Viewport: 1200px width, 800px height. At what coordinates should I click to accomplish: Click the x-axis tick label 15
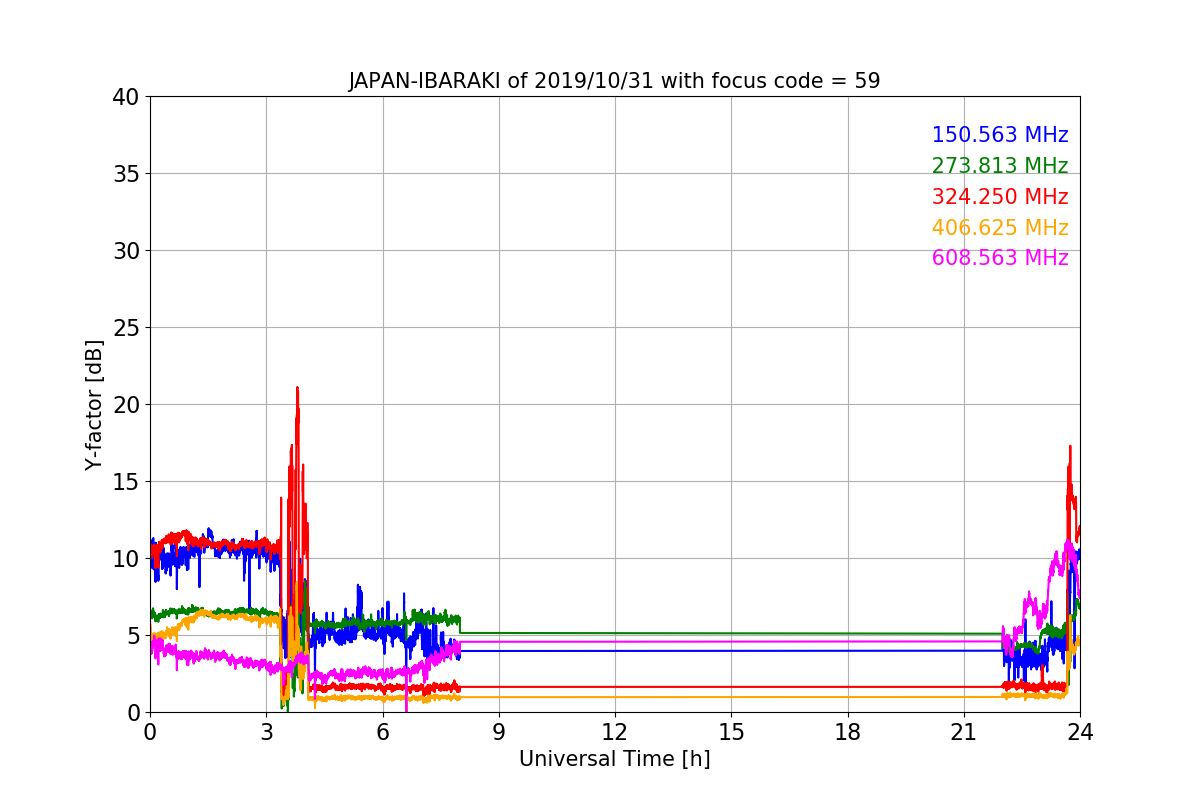pos(731,732)
